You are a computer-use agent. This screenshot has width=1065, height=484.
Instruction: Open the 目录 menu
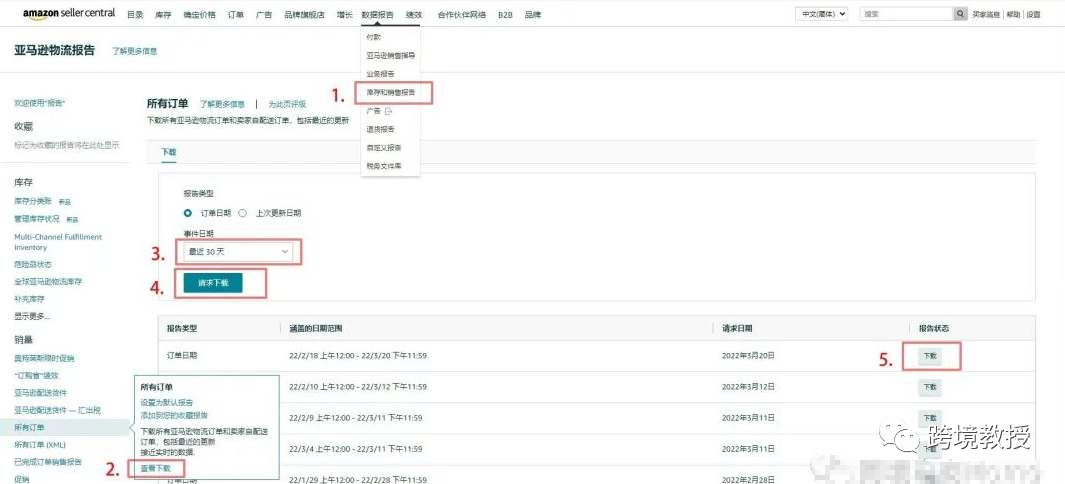(134, 14)
